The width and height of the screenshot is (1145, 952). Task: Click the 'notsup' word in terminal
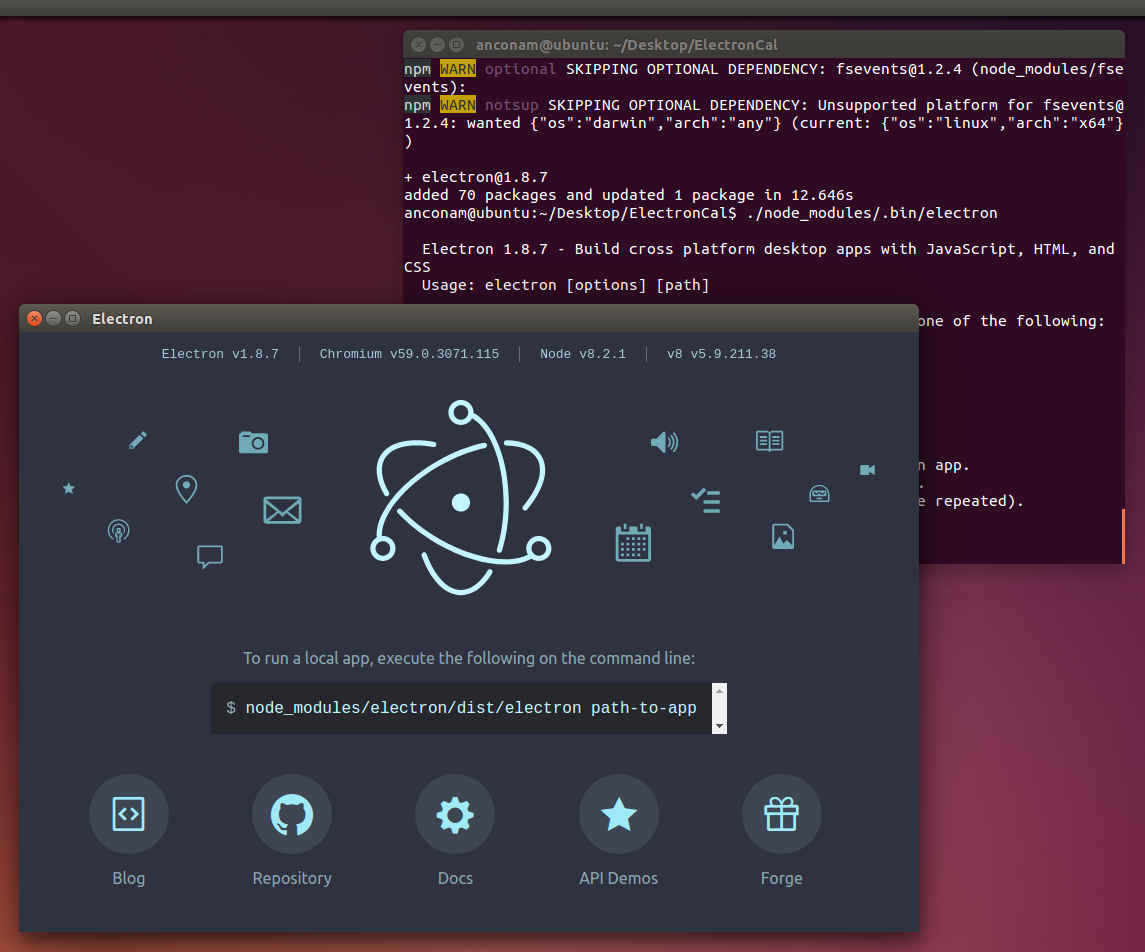[x=511, y=105]
